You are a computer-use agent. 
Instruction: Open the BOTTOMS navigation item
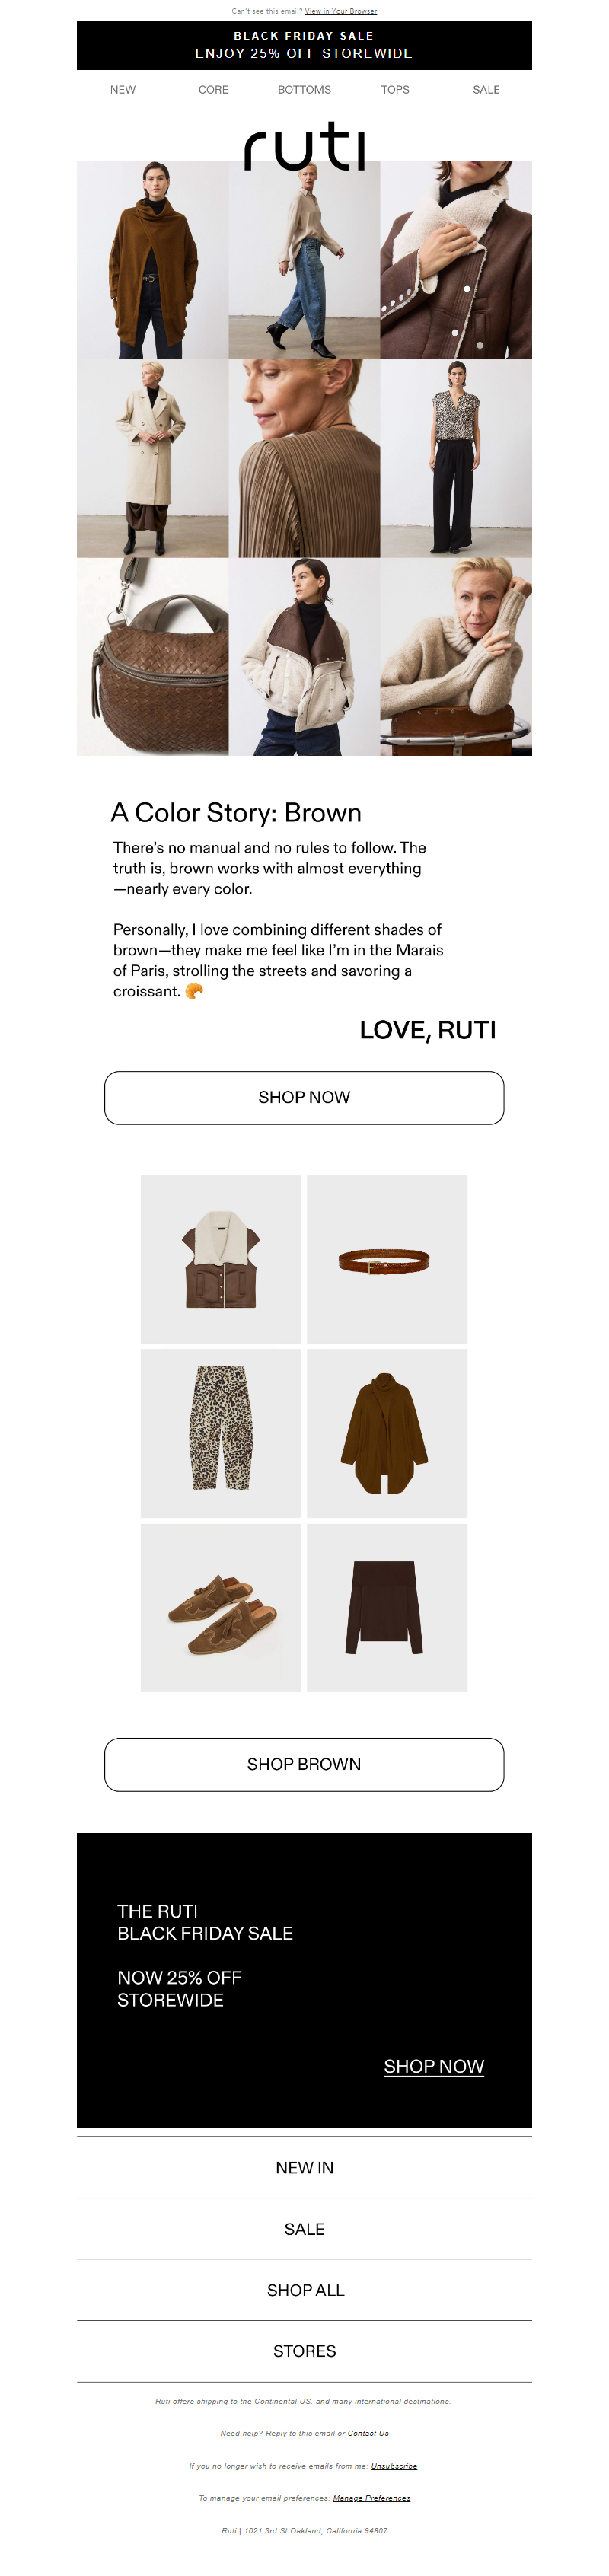tap(304, 90)
